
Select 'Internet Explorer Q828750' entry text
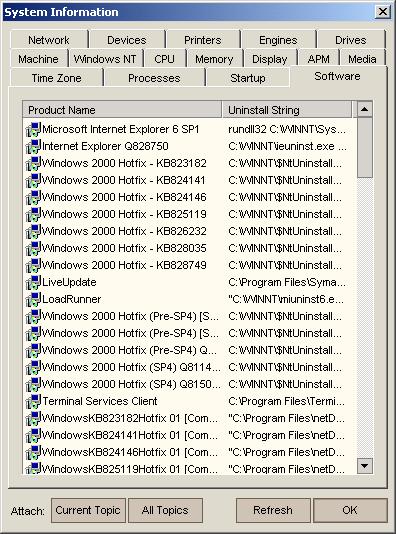(x=105, y=146)
